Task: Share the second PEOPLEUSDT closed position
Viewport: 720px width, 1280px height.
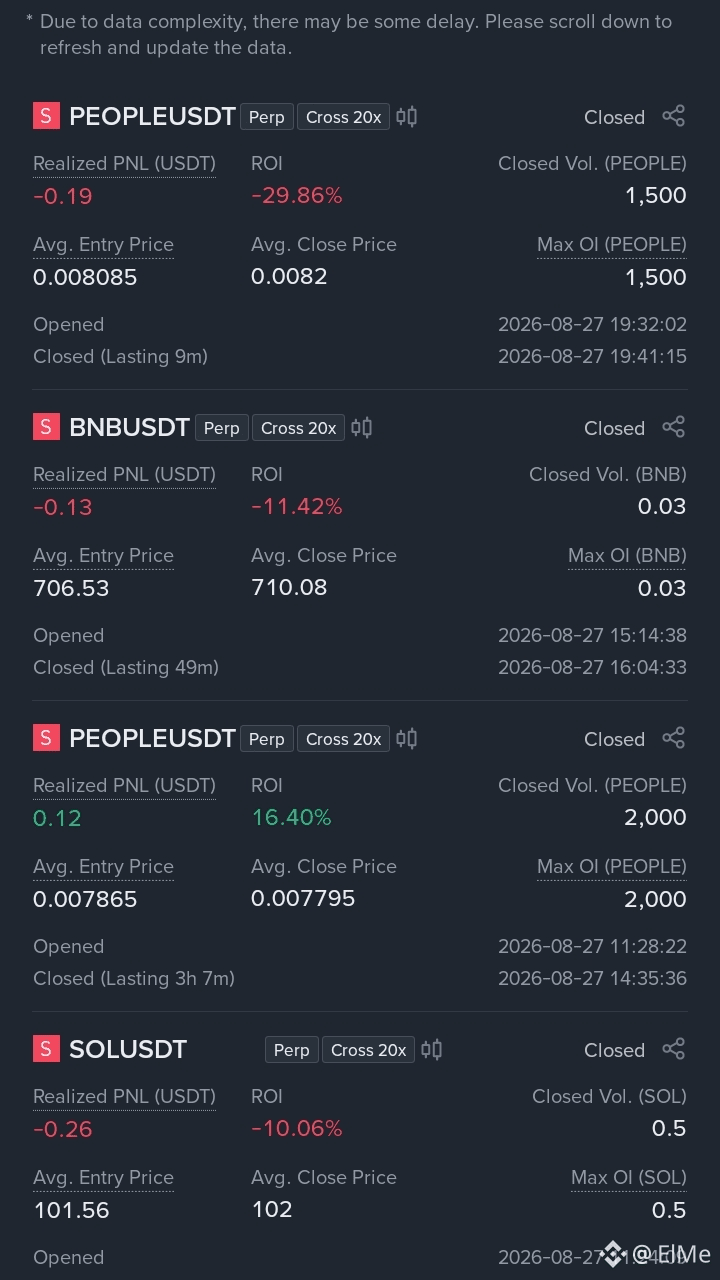Action: pyautogui.click(x=674, y=738)
